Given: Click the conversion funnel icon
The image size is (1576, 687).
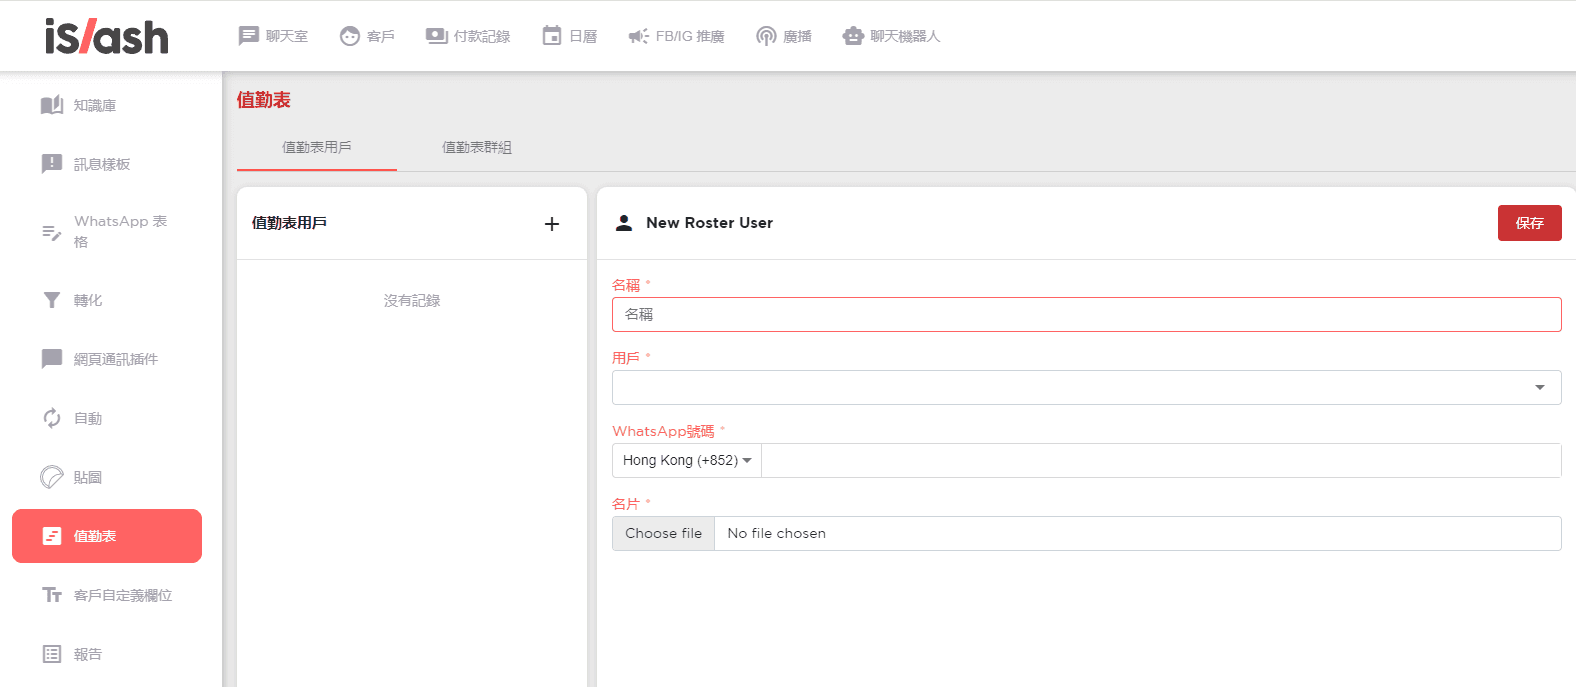Looking at the screenshot, I should (52, 300).
